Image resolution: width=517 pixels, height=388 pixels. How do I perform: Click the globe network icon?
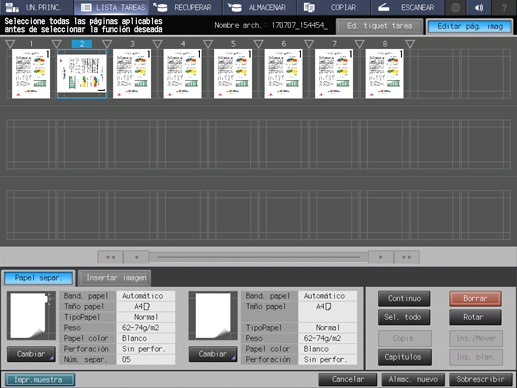[x=455, y=7]
